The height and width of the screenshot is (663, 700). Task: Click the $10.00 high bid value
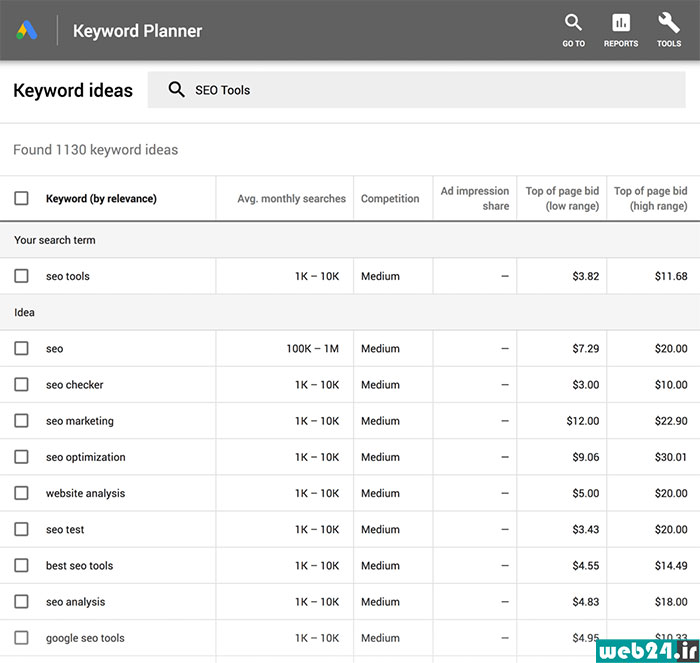671,384
